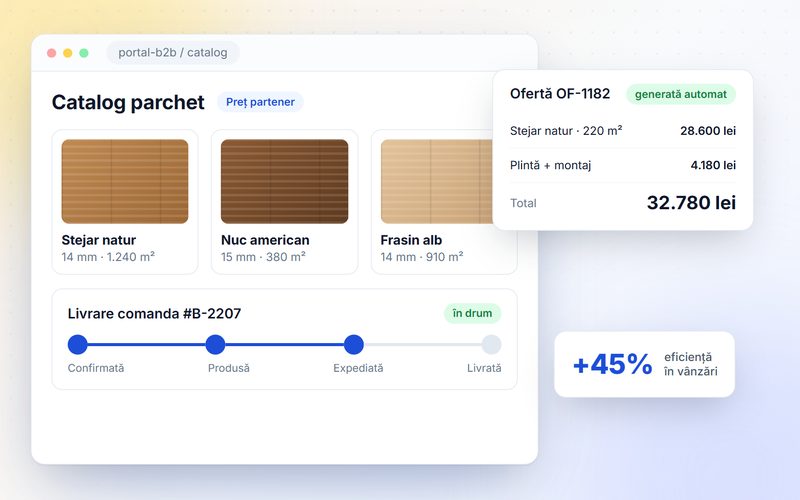Click the Produsă step label
This screenshot has height=500, width=800.
click(229, 368)
